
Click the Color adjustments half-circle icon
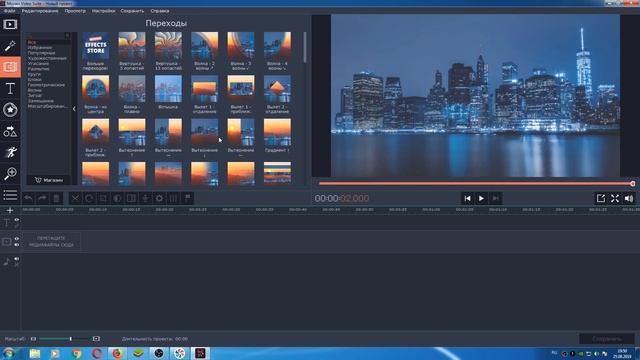[117, 198]
